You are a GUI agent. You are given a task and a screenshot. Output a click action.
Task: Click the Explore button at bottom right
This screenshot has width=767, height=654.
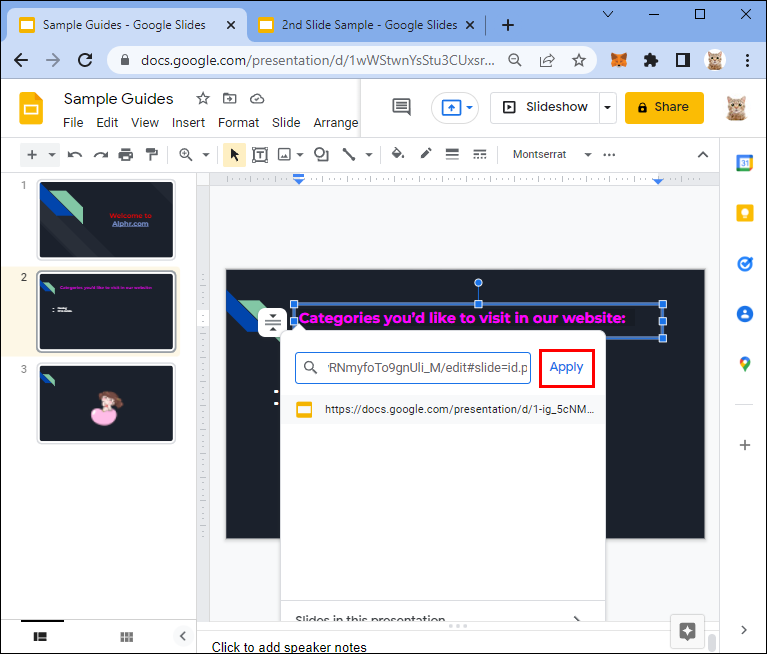[687, 631]
